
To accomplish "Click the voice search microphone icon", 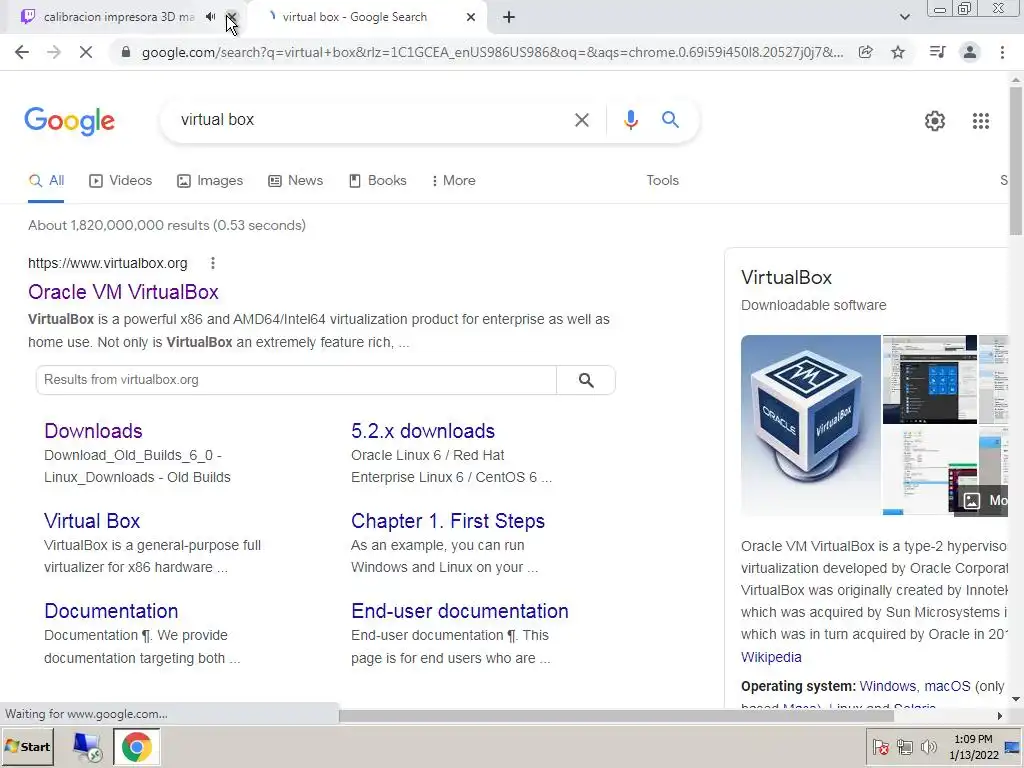I will tap(630, 120).
